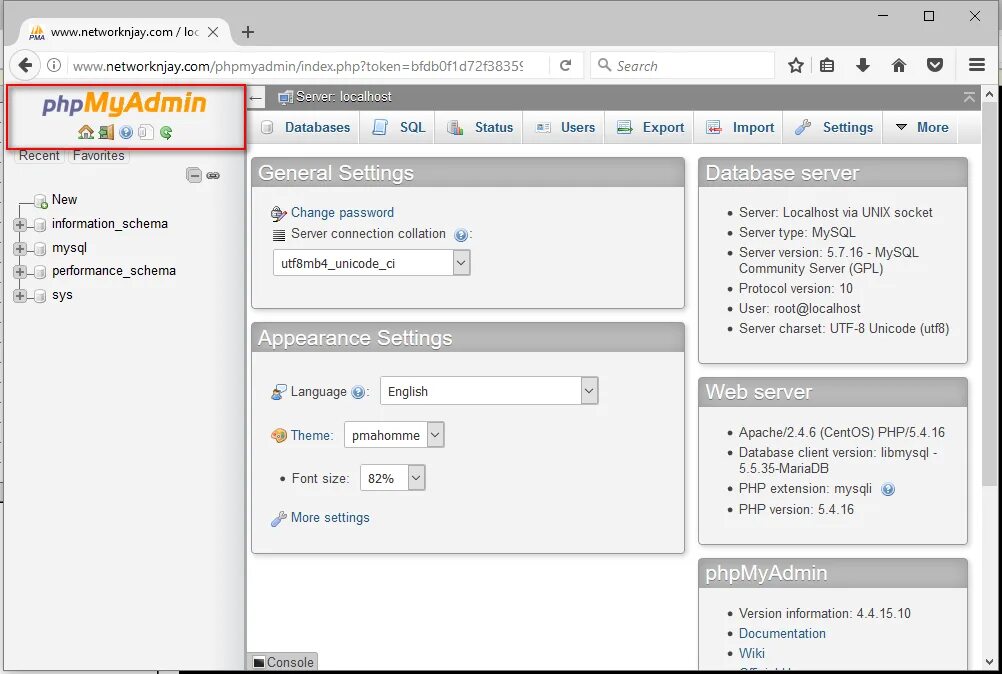Bookmark the page with the star icon
This screenshot has height=674, width=1002.
coord(795,64)
